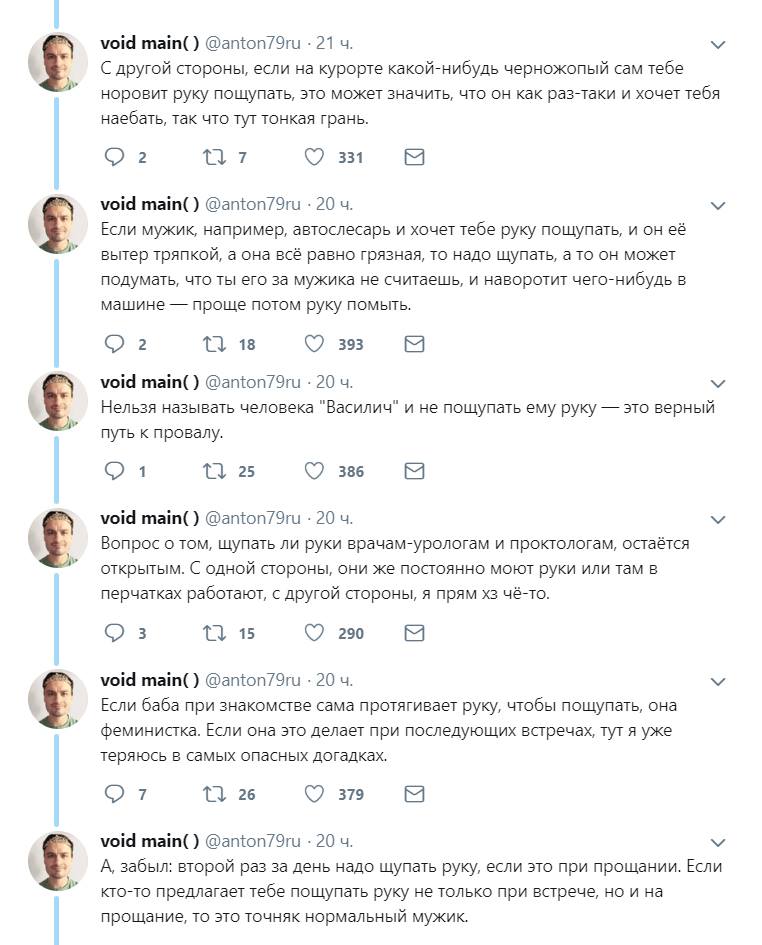Send the 331-like tweet via direct message
The height and width of the screenshot is (945, 762).
click(x=414, y=157)
